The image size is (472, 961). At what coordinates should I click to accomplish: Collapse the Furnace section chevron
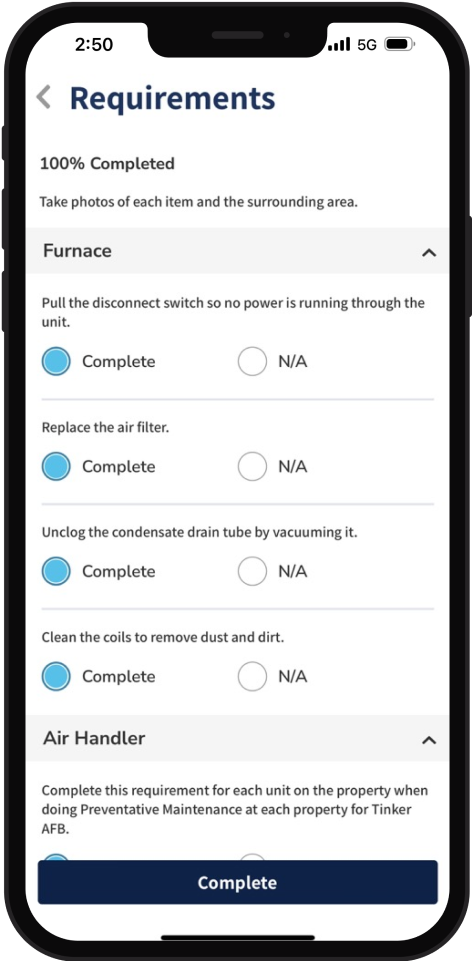[x=429, y=252]
